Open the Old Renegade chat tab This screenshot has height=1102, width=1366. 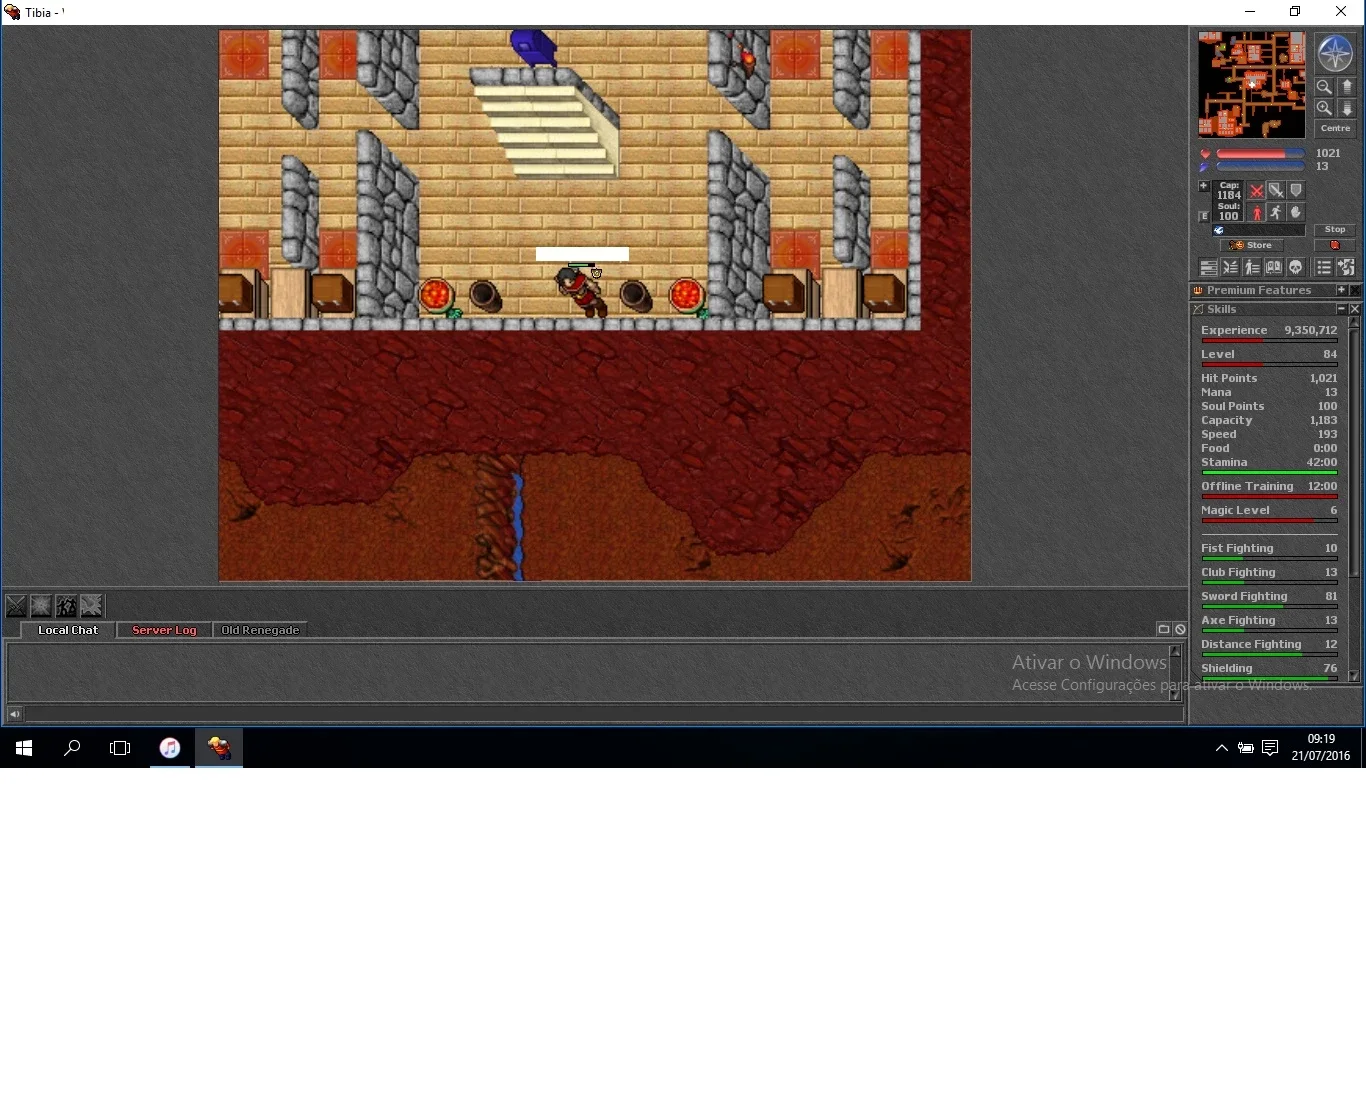[260, 630]
